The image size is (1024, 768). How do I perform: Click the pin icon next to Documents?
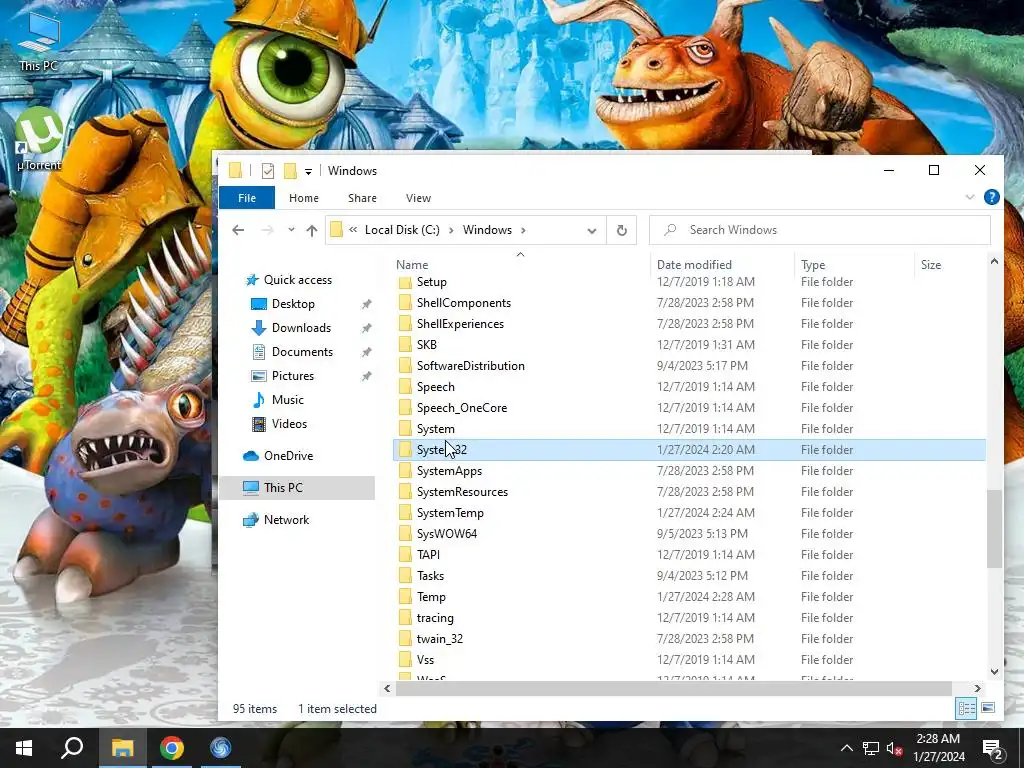(366, 352)
